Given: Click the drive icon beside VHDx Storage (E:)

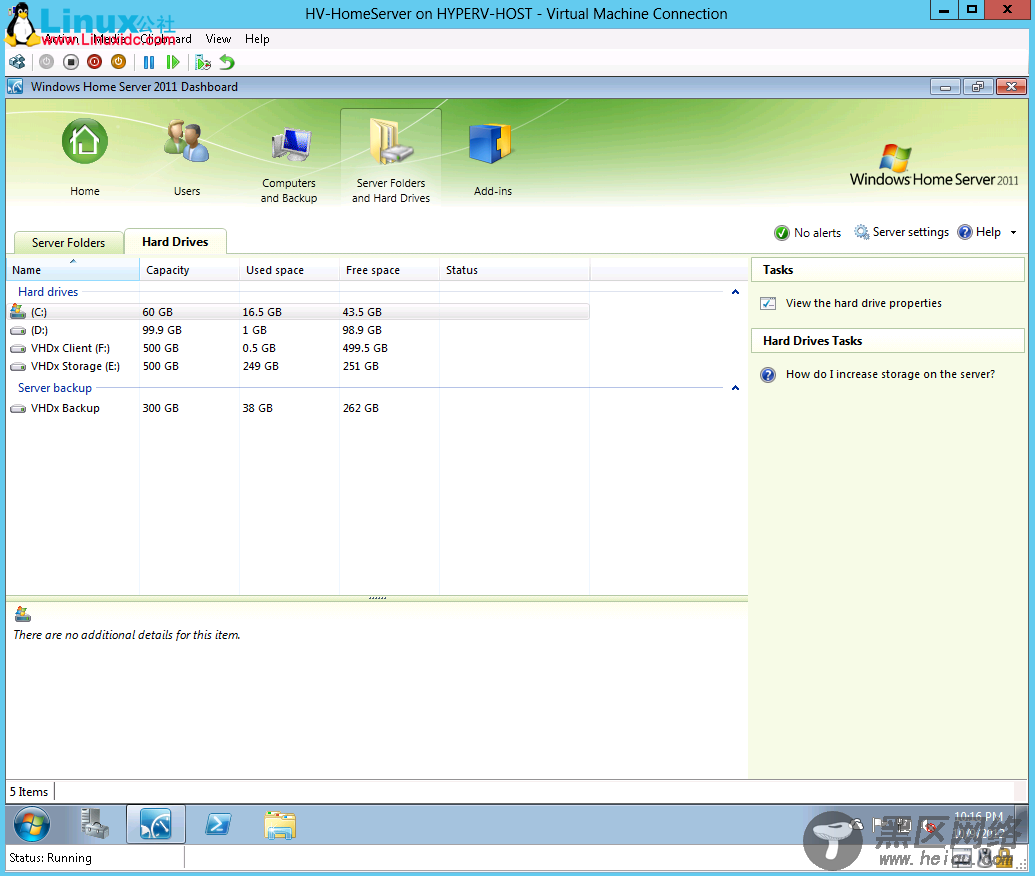Looking at the screenshot, I should point(18,366).
